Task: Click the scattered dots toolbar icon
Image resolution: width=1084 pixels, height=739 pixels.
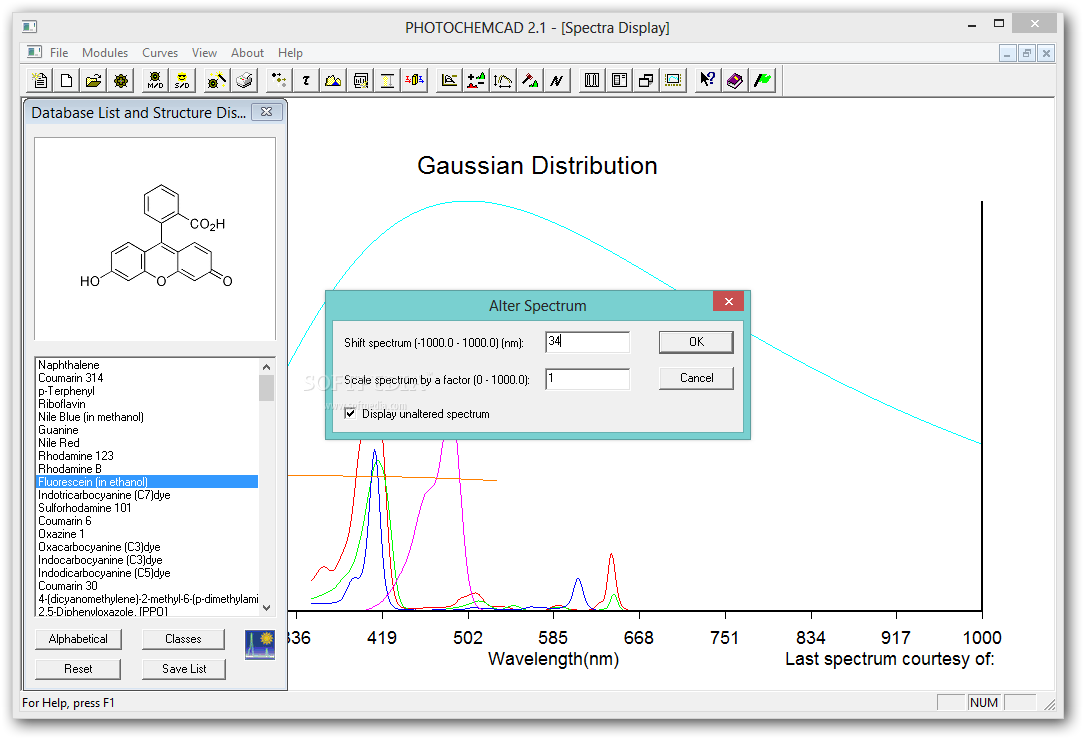Action: (x=279, y=80)
